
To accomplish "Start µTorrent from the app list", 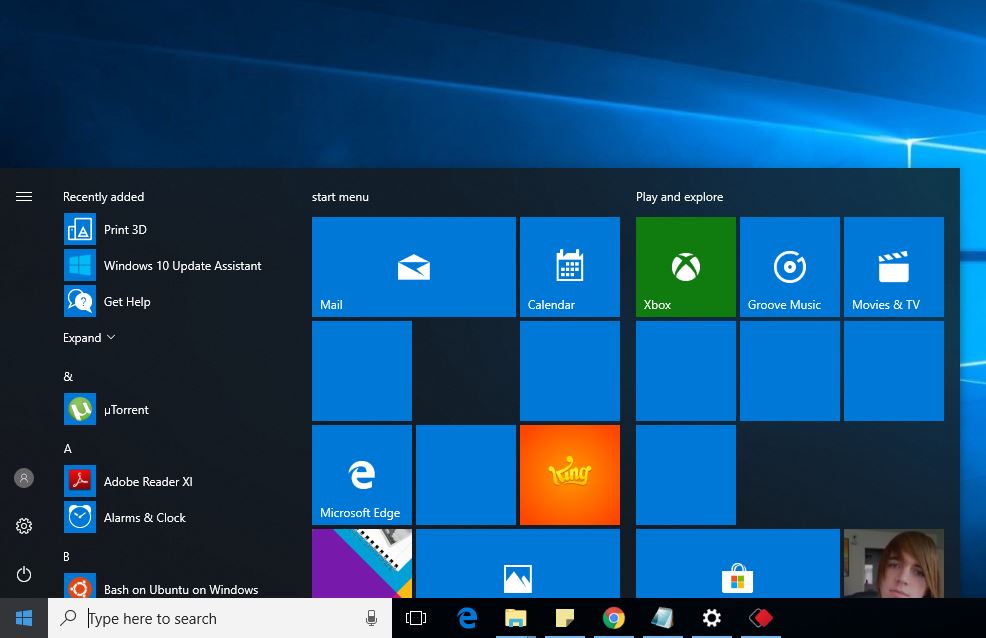I will (126, 409).
